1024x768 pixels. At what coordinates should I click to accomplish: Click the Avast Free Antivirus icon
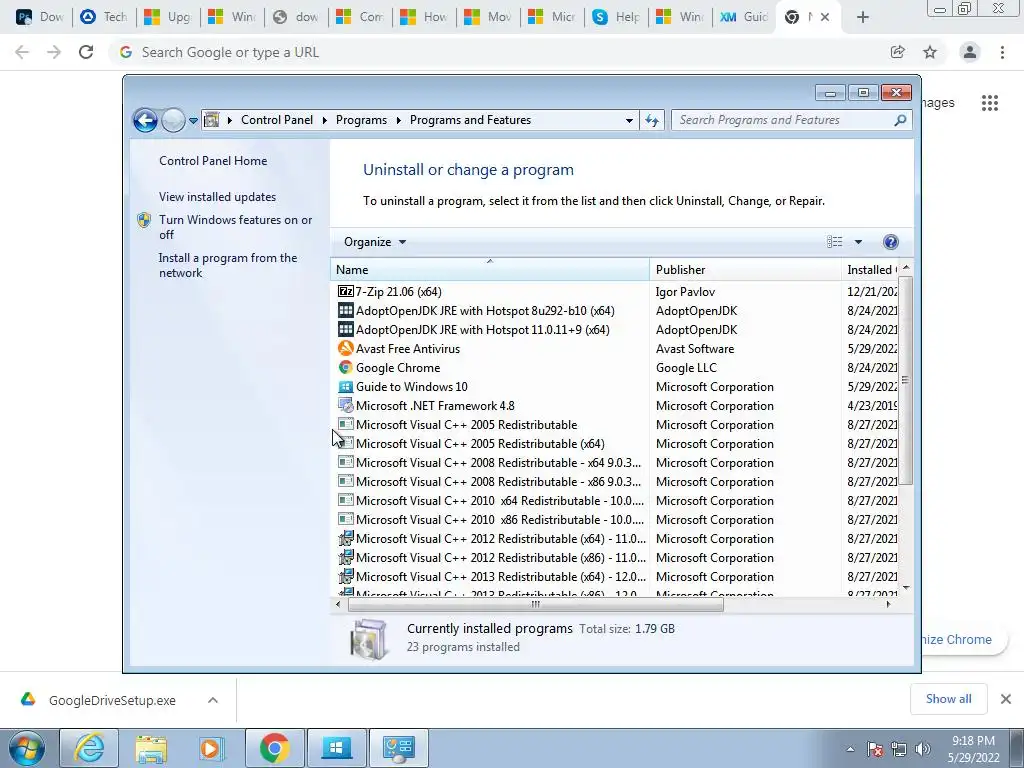pyautogui.click(x=345, y=348)
